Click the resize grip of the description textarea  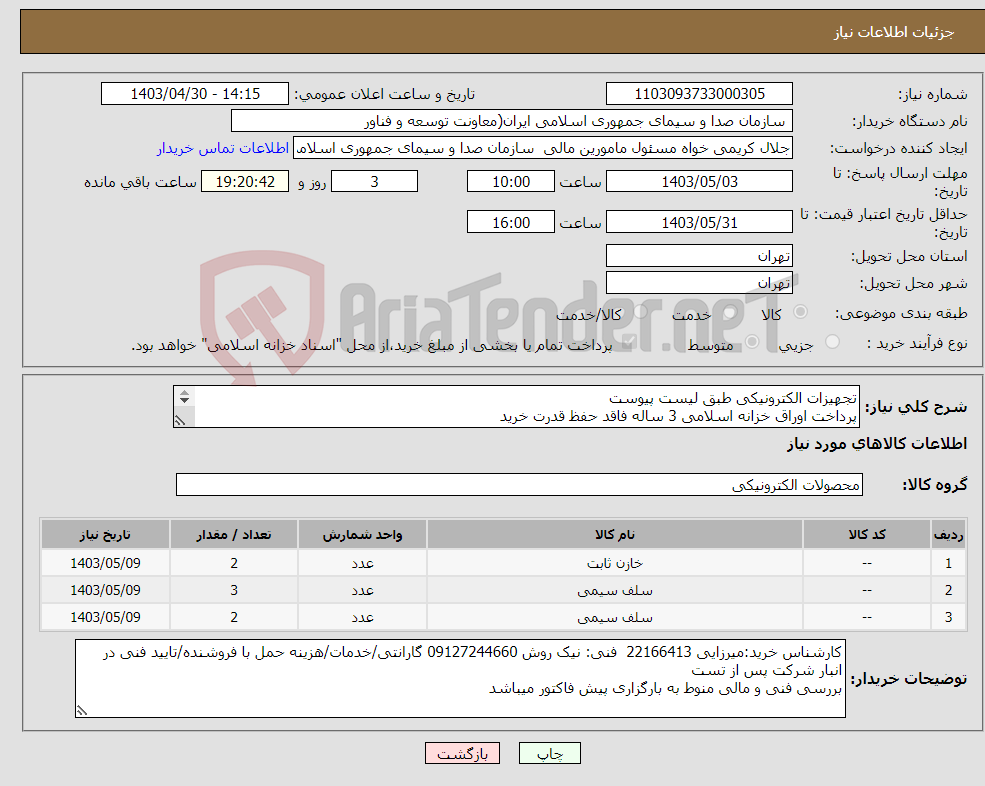tap(180, 421)
